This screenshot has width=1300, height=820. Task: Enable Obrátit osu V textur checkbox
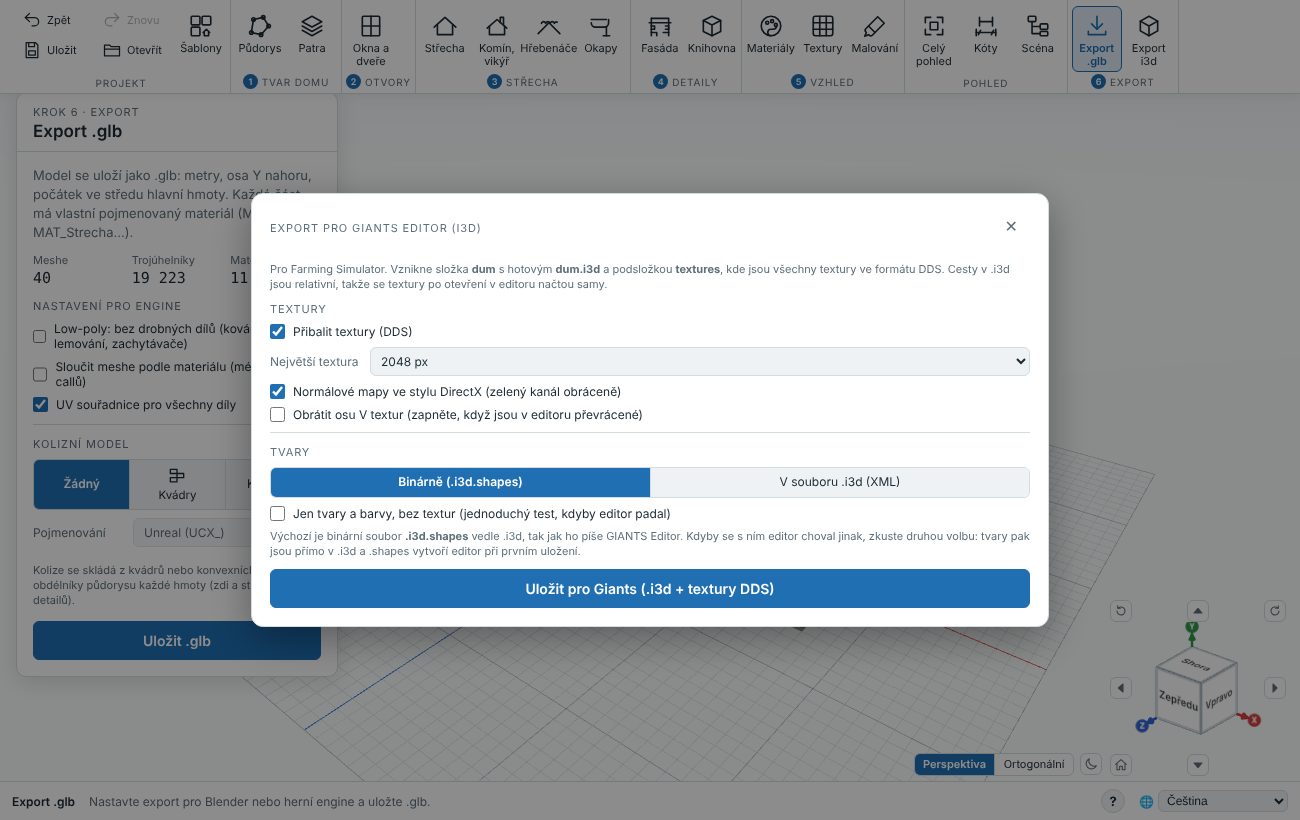tap(278, 414)
